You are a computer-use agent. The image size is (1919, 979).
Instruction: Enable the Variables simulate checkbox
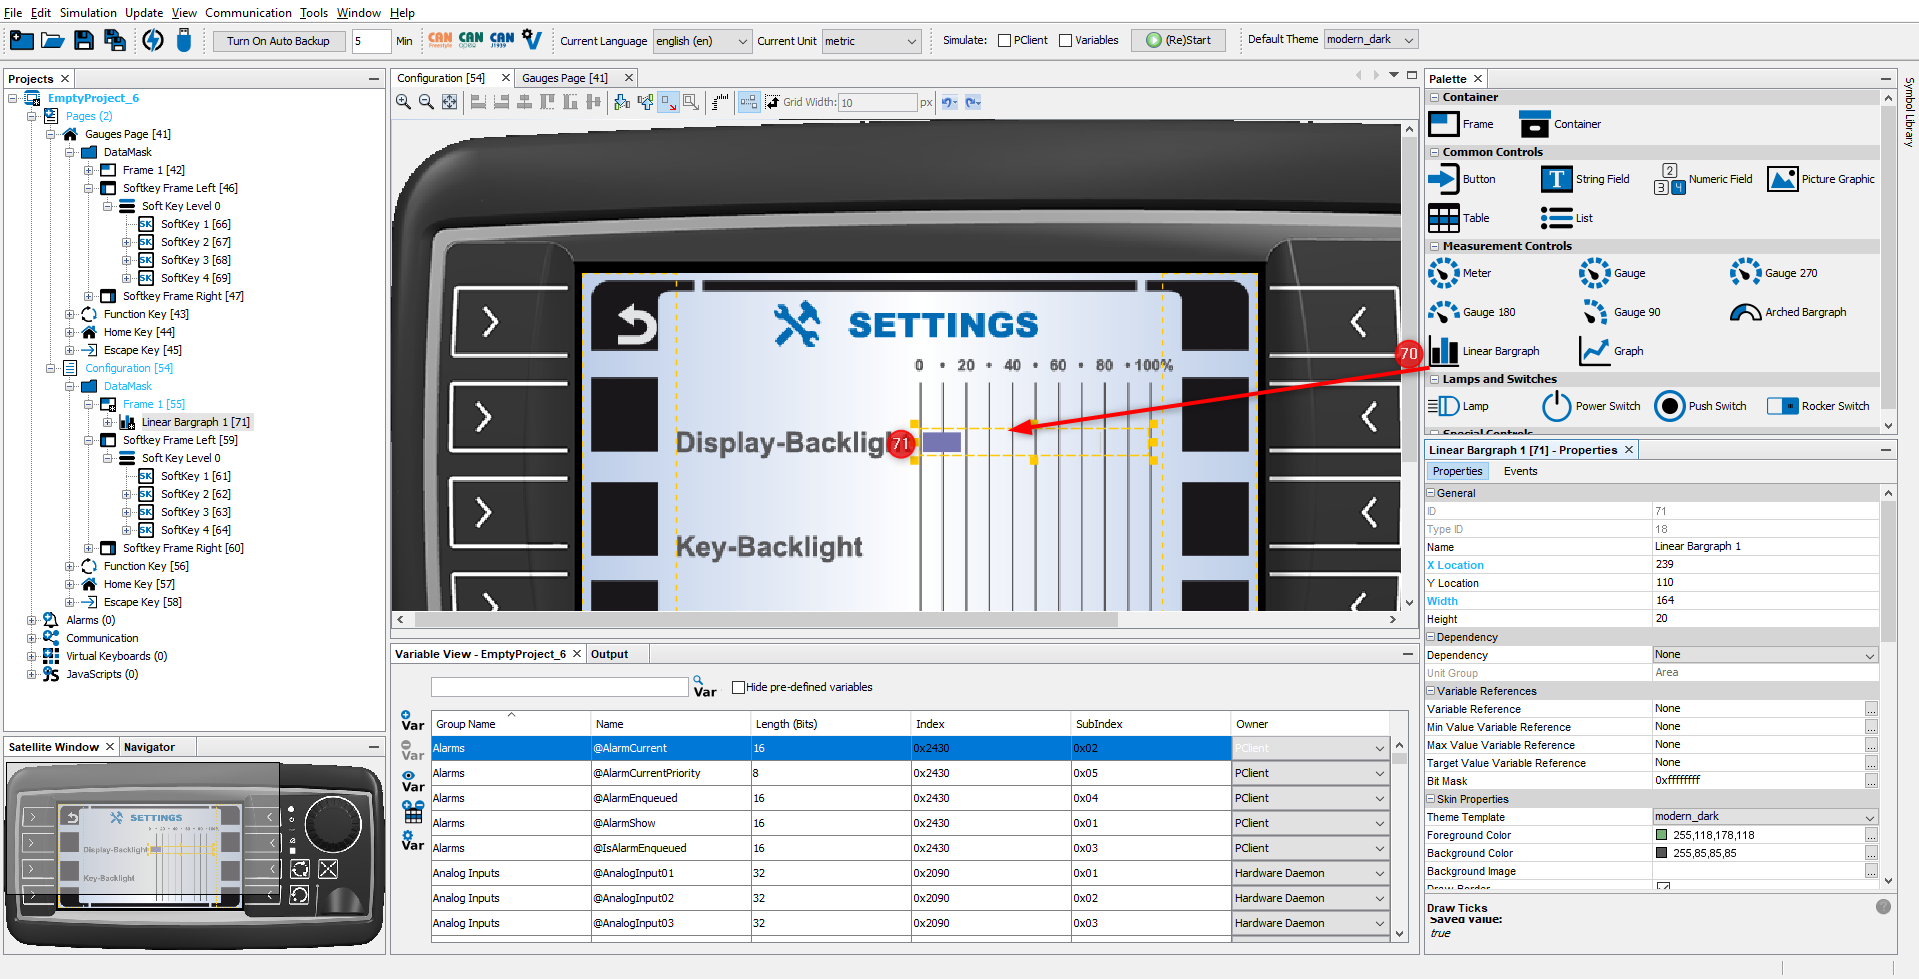(x=1066, y=41)
